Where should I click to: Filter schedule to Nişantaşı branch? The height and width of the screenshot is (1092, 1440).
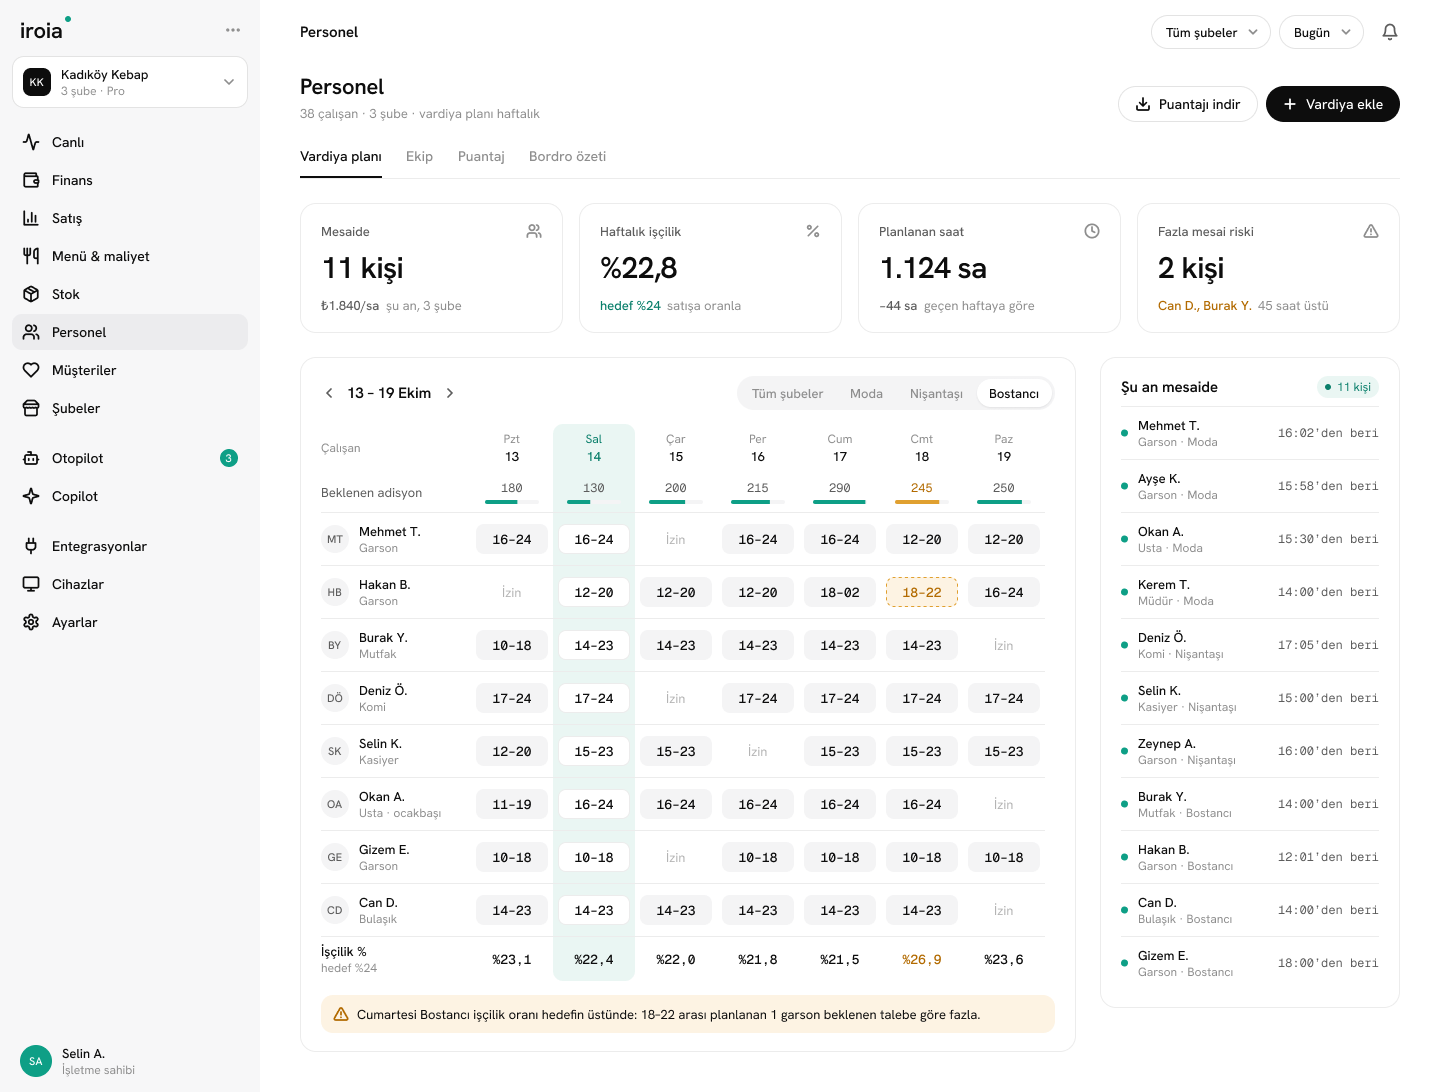coord(936,394)
